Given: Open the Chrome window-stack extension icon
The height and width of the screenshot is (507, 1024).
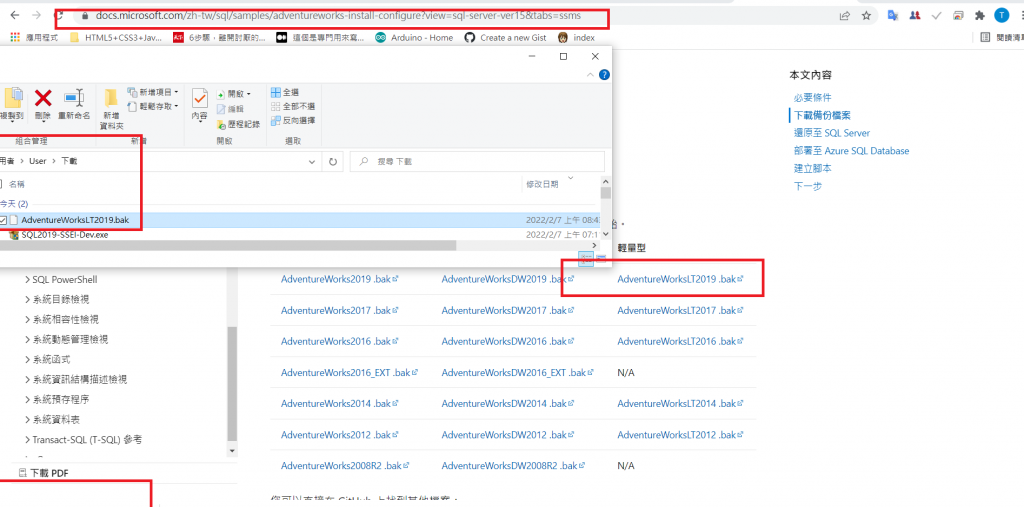Looking at the screenshot, I should (958, 16).
